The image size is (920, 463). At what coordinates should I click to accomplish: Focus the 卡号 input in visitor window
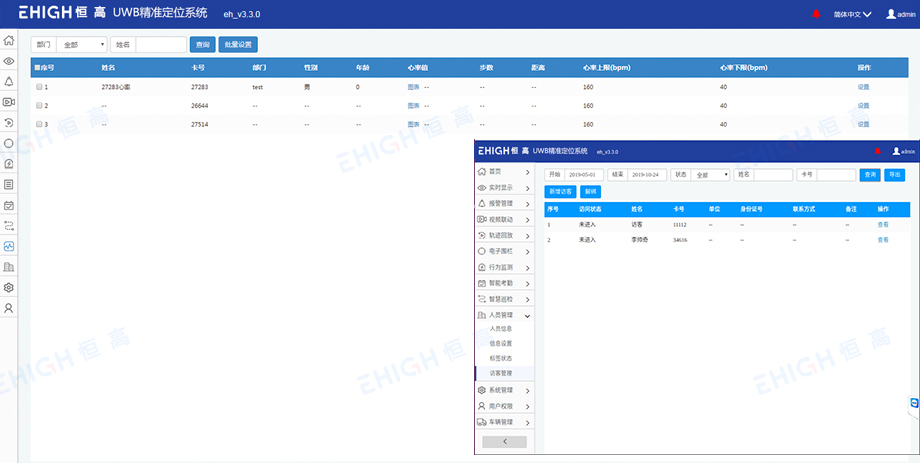click(836, 175)
